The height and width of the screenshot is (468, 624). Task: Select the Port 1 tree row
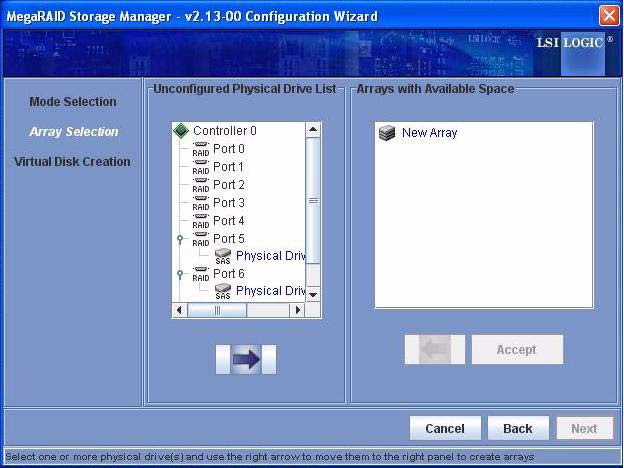click(228, 167)
